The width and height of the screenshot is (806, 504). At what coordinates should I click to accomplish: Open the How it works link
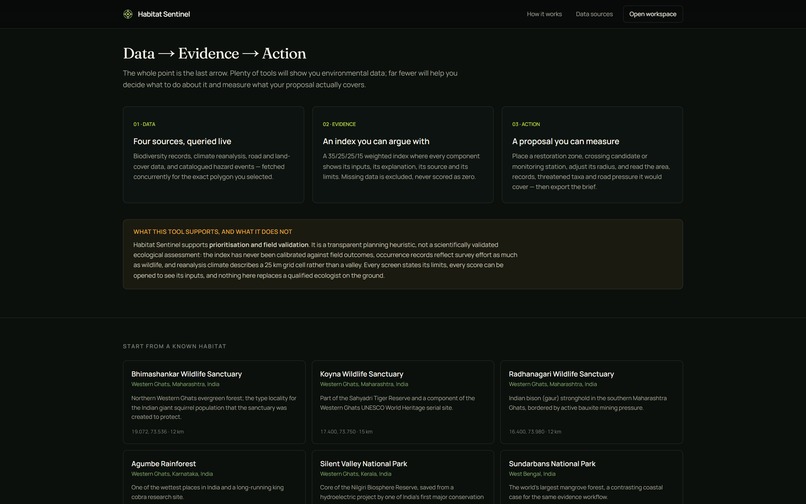[x=544, y=14]
